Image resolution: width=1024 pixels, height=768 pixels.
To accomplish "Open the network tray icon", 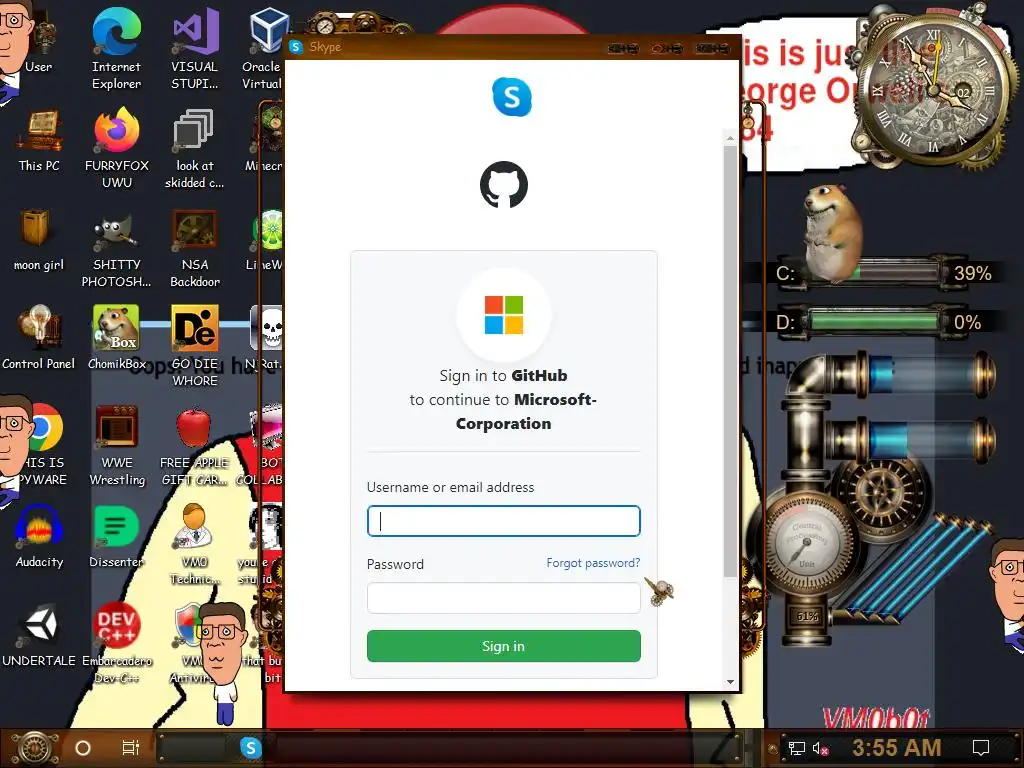I will coord(796,748).
